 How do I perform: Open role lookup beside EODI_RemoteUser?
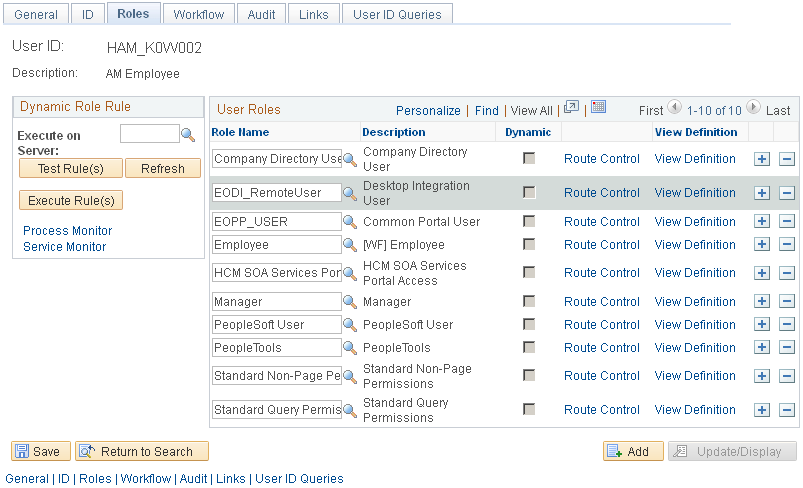(350, 193)
